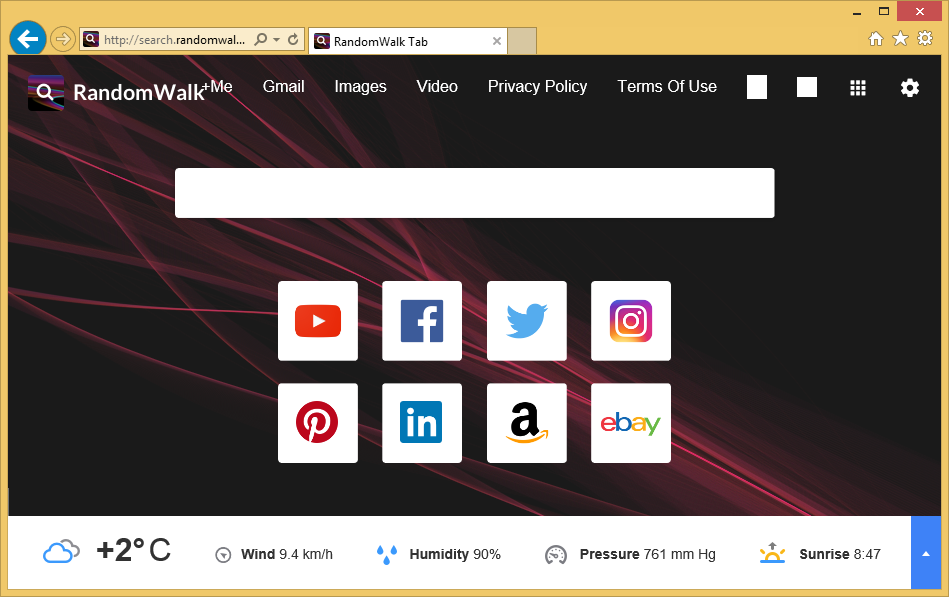This screenshot has width=949, height=597.
Task: Go back with browser back arrow
Action: (x=28, y=39)
